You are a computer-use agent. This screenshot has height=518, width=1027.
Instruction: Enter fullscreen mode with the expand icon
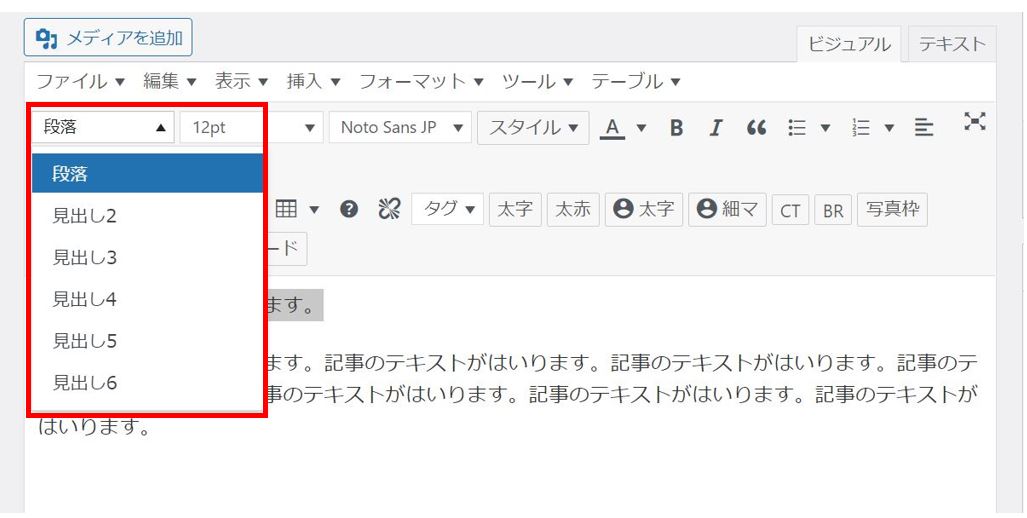[974, 122]
